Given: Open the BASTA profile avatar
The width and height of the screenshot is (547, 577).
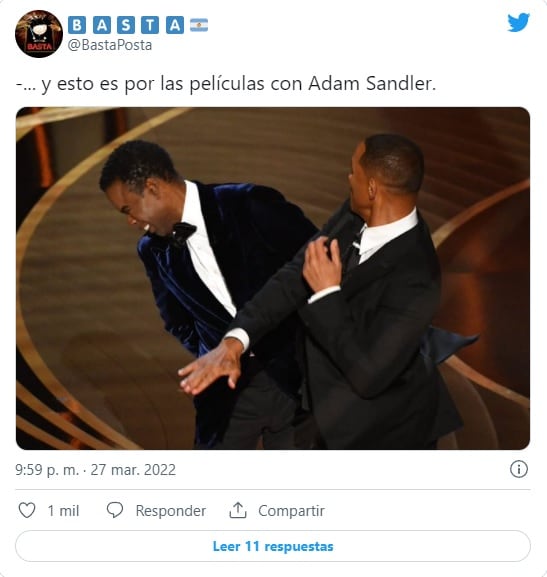Looking at the screenshot, I should coord(39,34).
